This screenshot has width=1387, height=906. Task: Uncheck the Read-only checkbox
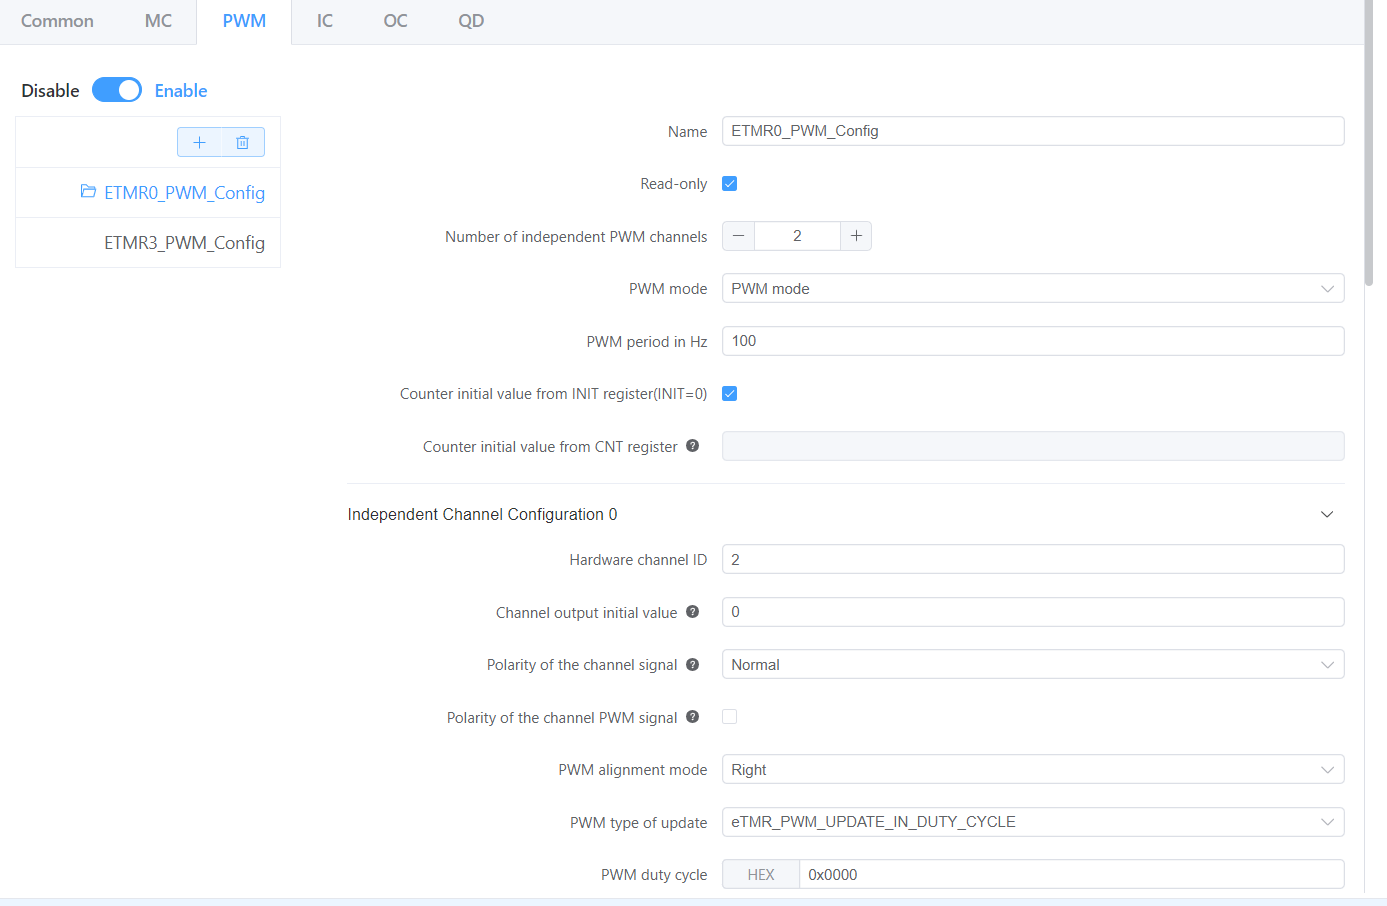click(730, 184)
